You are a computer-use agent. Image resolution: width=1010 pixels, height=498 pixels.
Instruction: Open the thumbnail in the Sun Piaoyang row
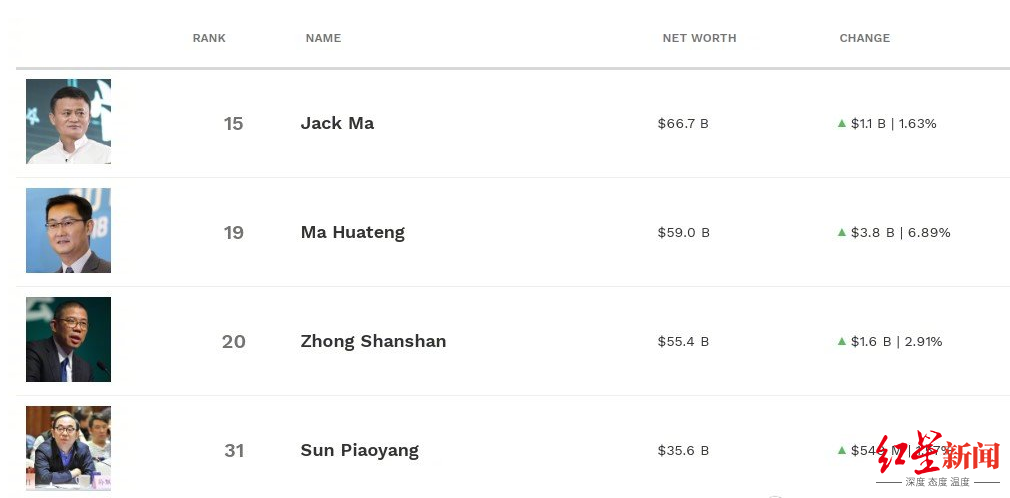(x=68, y=447)
